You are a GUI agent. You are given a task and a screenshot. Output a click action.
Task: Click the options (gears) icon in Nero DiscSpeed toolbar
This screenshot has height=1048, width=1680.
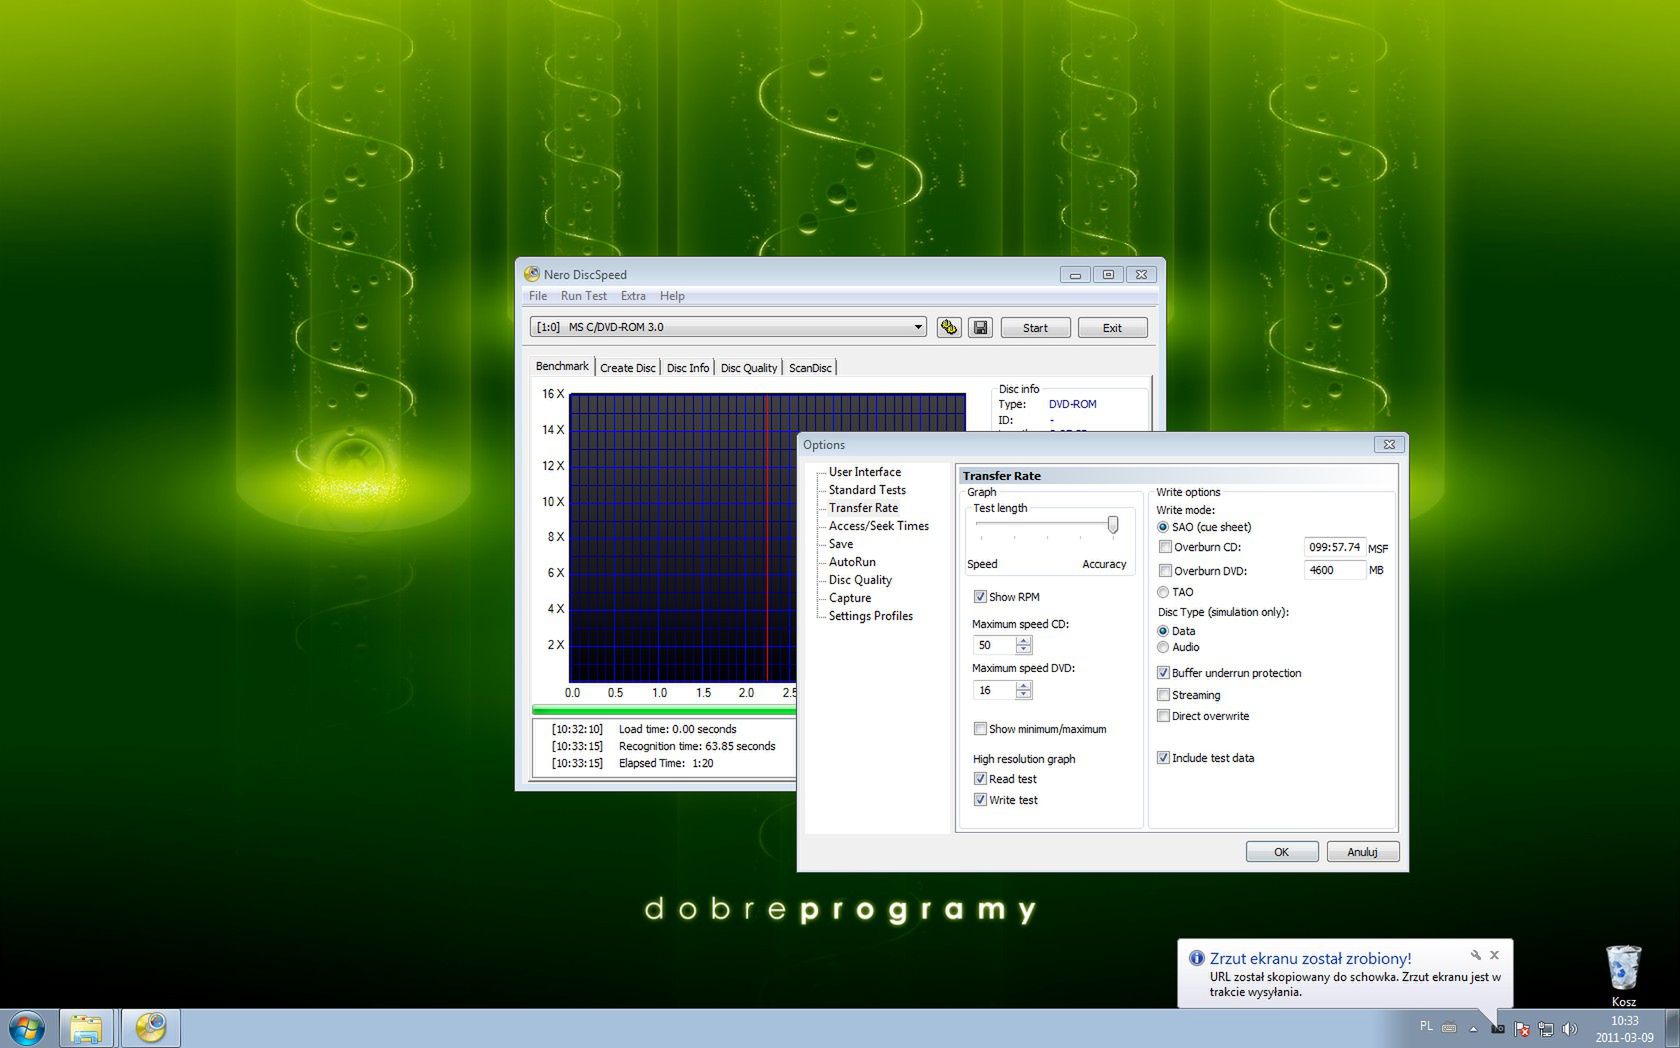pyautogui.click(x=948, y=327)
